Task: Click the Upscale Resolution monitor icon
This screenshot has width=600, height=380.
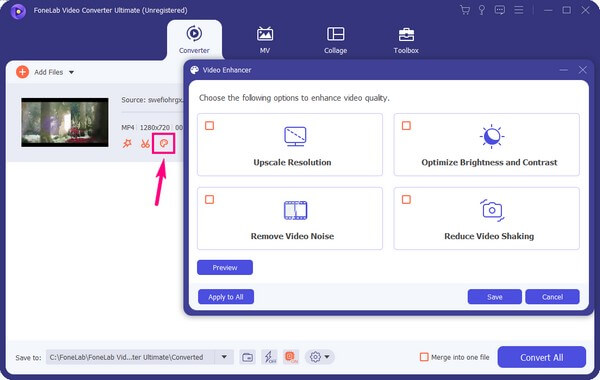Action: [x=295, y=136]
